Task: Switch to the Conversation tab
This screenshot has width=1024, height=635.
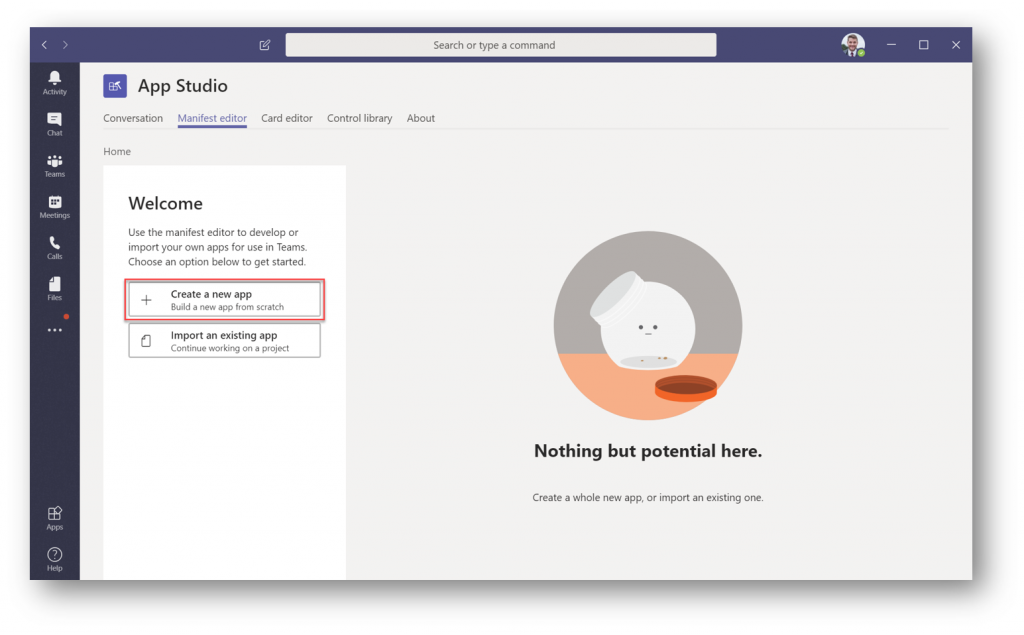Action: [x=133, y=118]
